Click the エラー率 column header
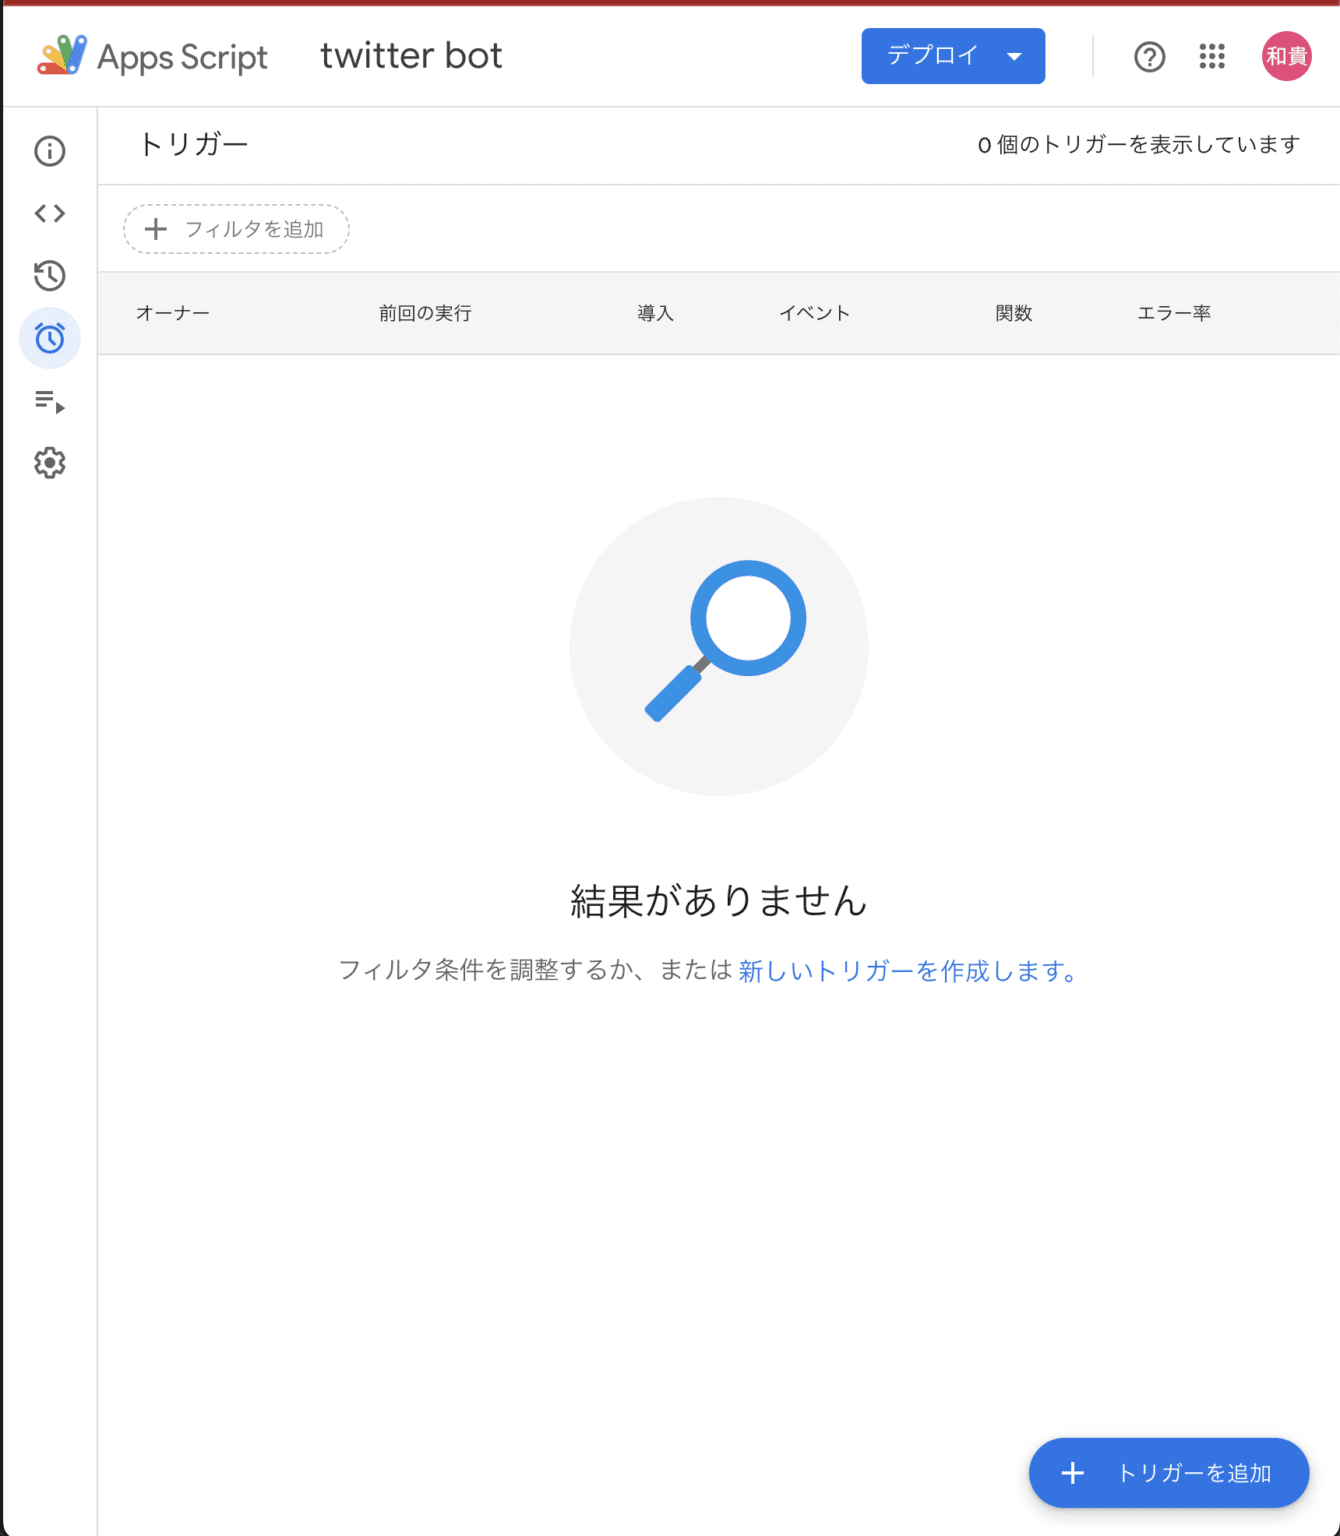Screen dimensions: 1340x1536 [x=1175, y=313]
